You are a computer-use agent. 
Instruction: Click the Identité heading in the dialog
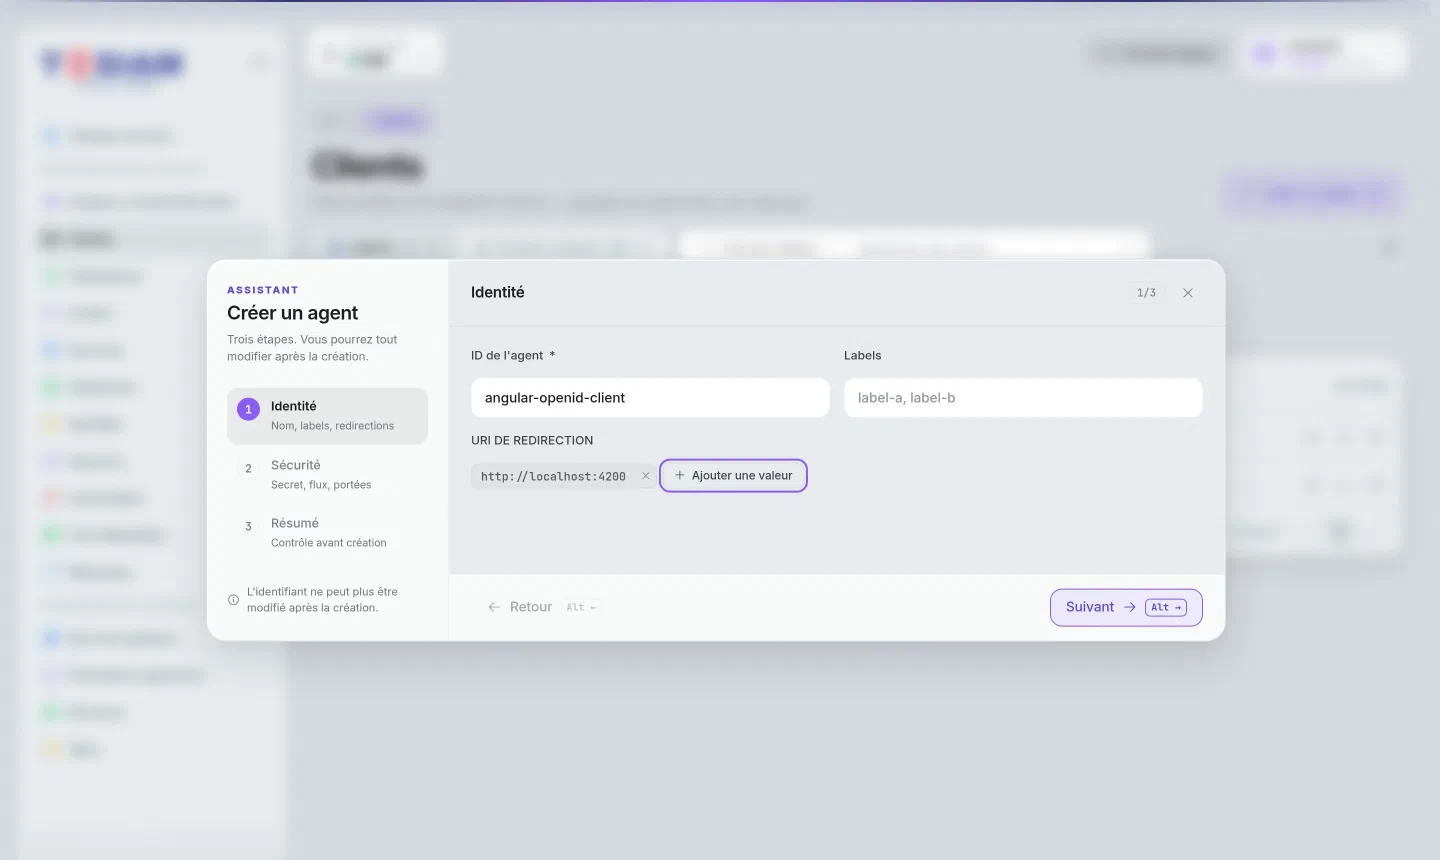[498, 292]
